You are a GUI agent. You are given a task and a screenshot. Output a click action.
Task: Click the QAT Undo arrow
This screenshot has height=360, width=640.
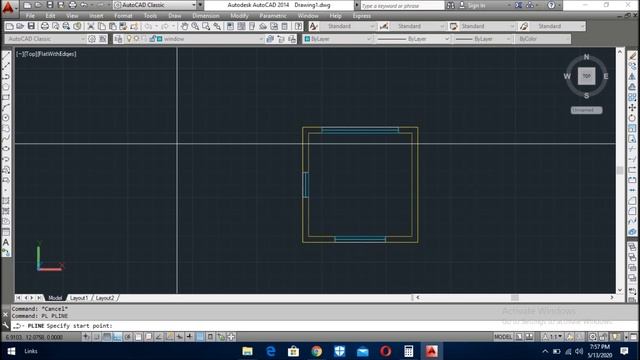(84, 5)
